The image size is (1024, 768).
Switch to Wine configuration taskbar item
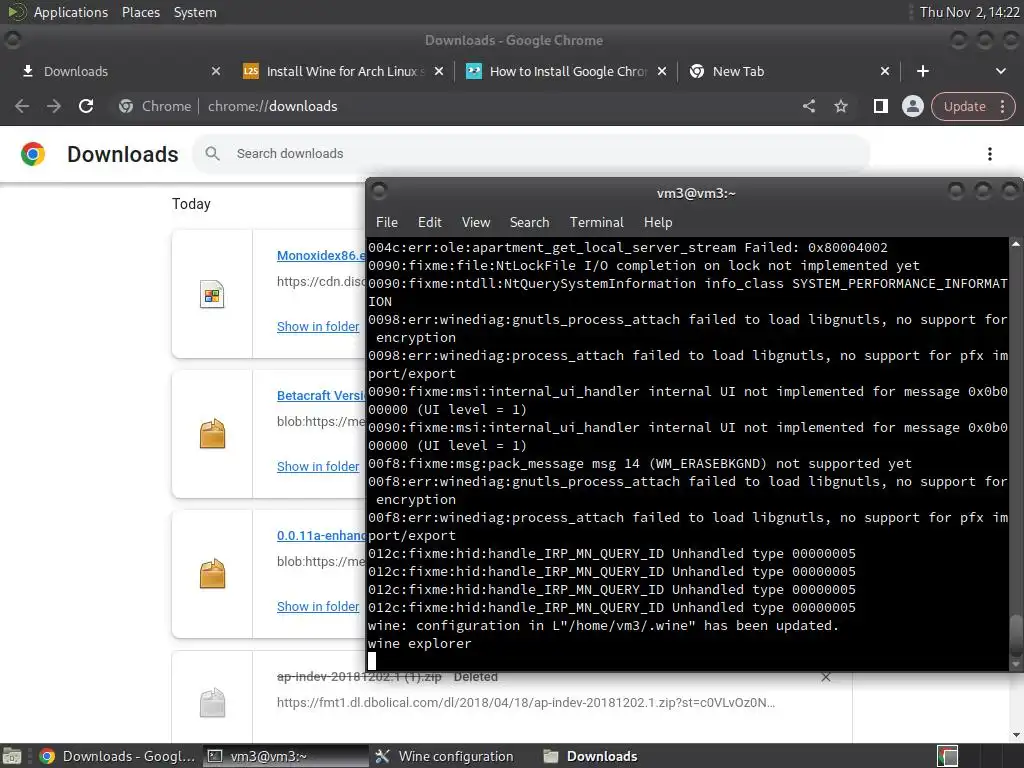451,756
